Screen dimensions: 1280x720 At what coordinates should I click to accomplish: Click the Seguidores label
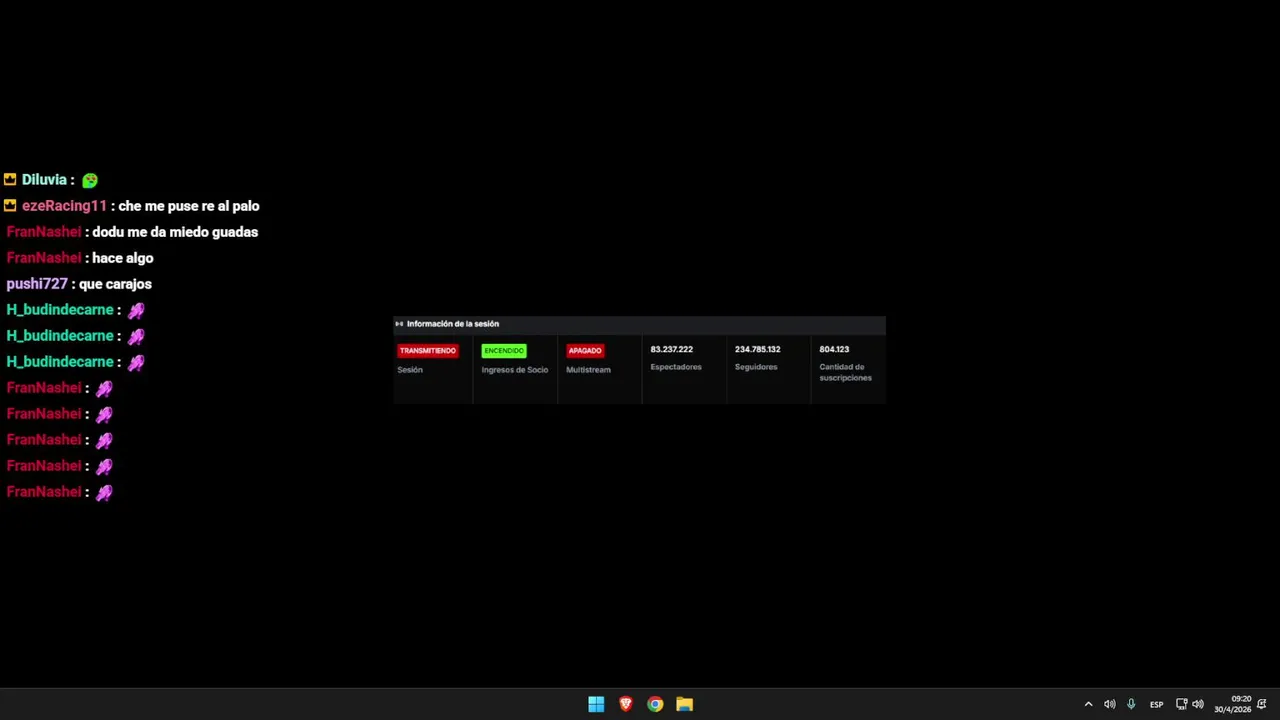point(756,367)
